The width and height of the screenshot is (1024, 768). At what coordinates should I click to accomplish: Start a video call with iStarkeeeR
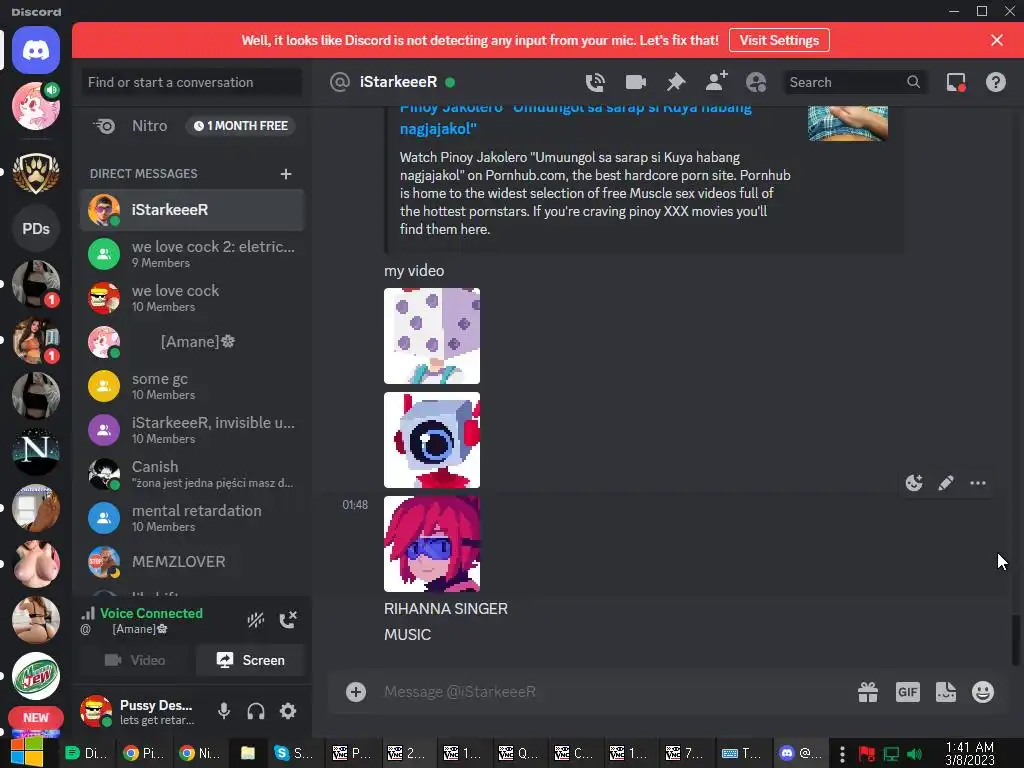pyautogui.click(x=635, y=82)
